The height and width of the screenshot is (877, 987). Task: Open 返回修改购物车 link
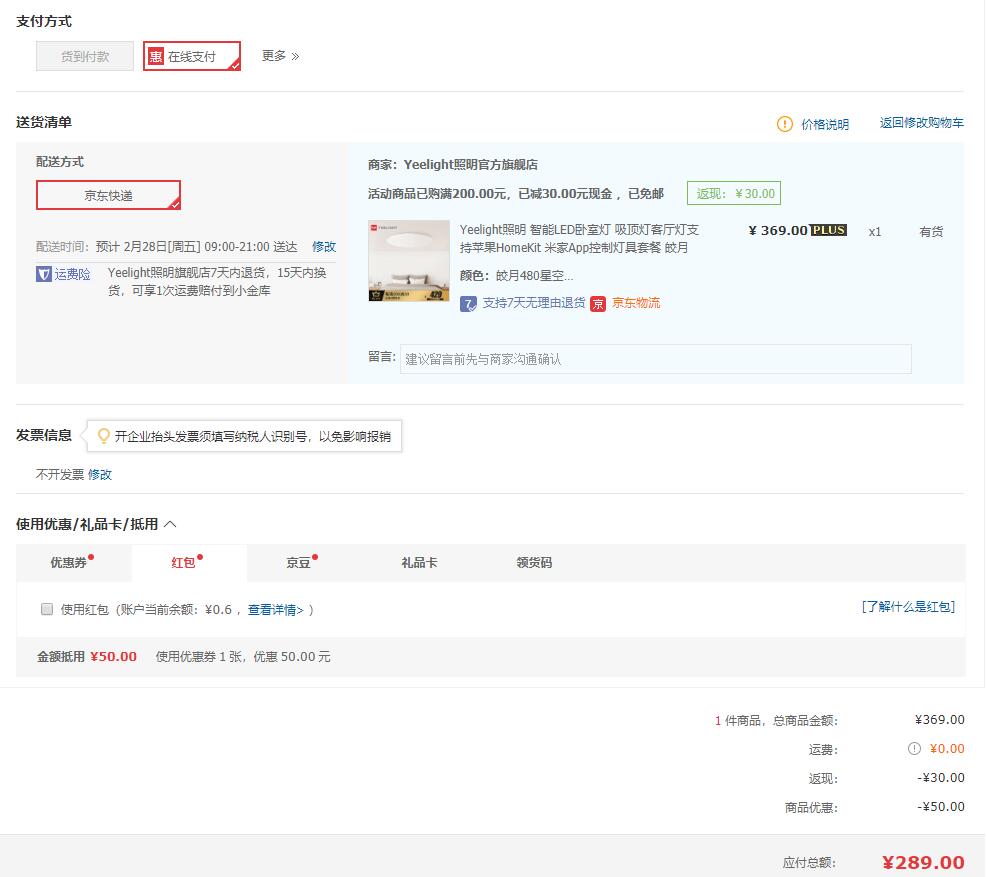(922, 123)
